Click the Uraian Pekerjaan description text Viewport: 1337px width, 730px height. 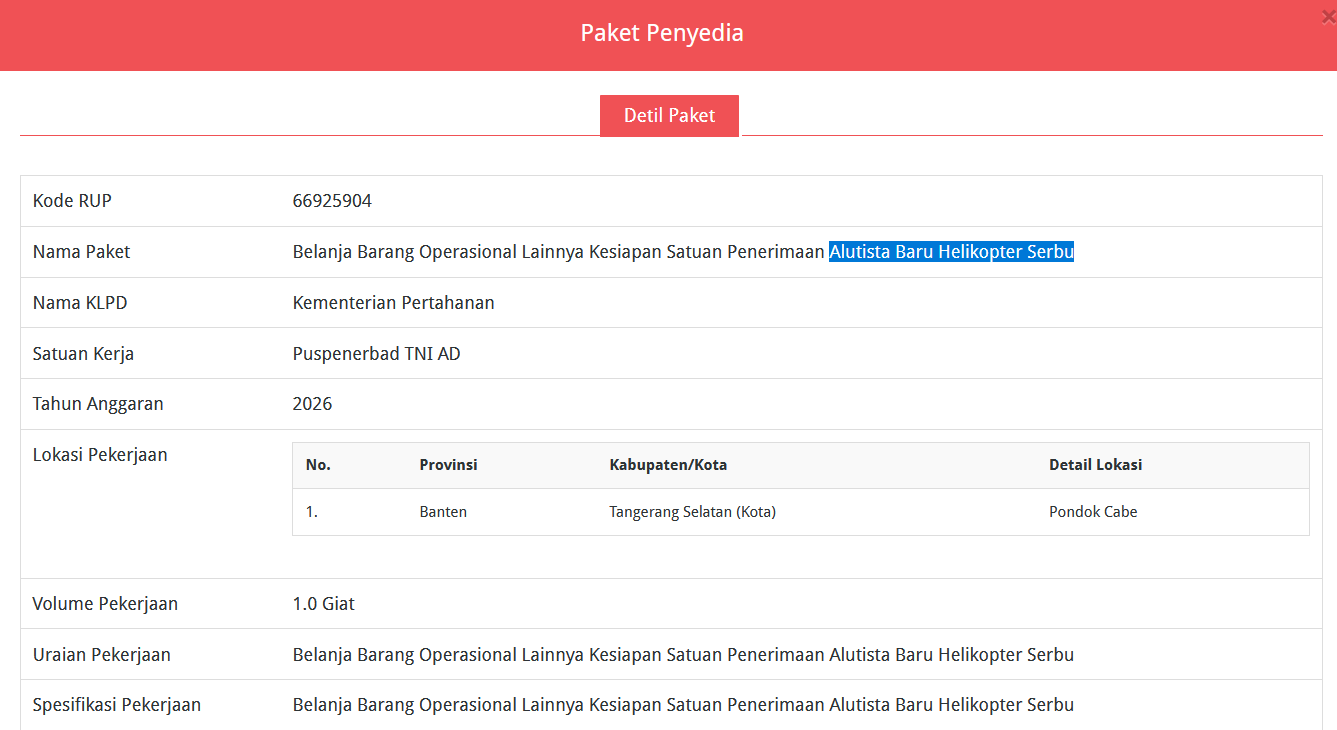coord(683,655)
